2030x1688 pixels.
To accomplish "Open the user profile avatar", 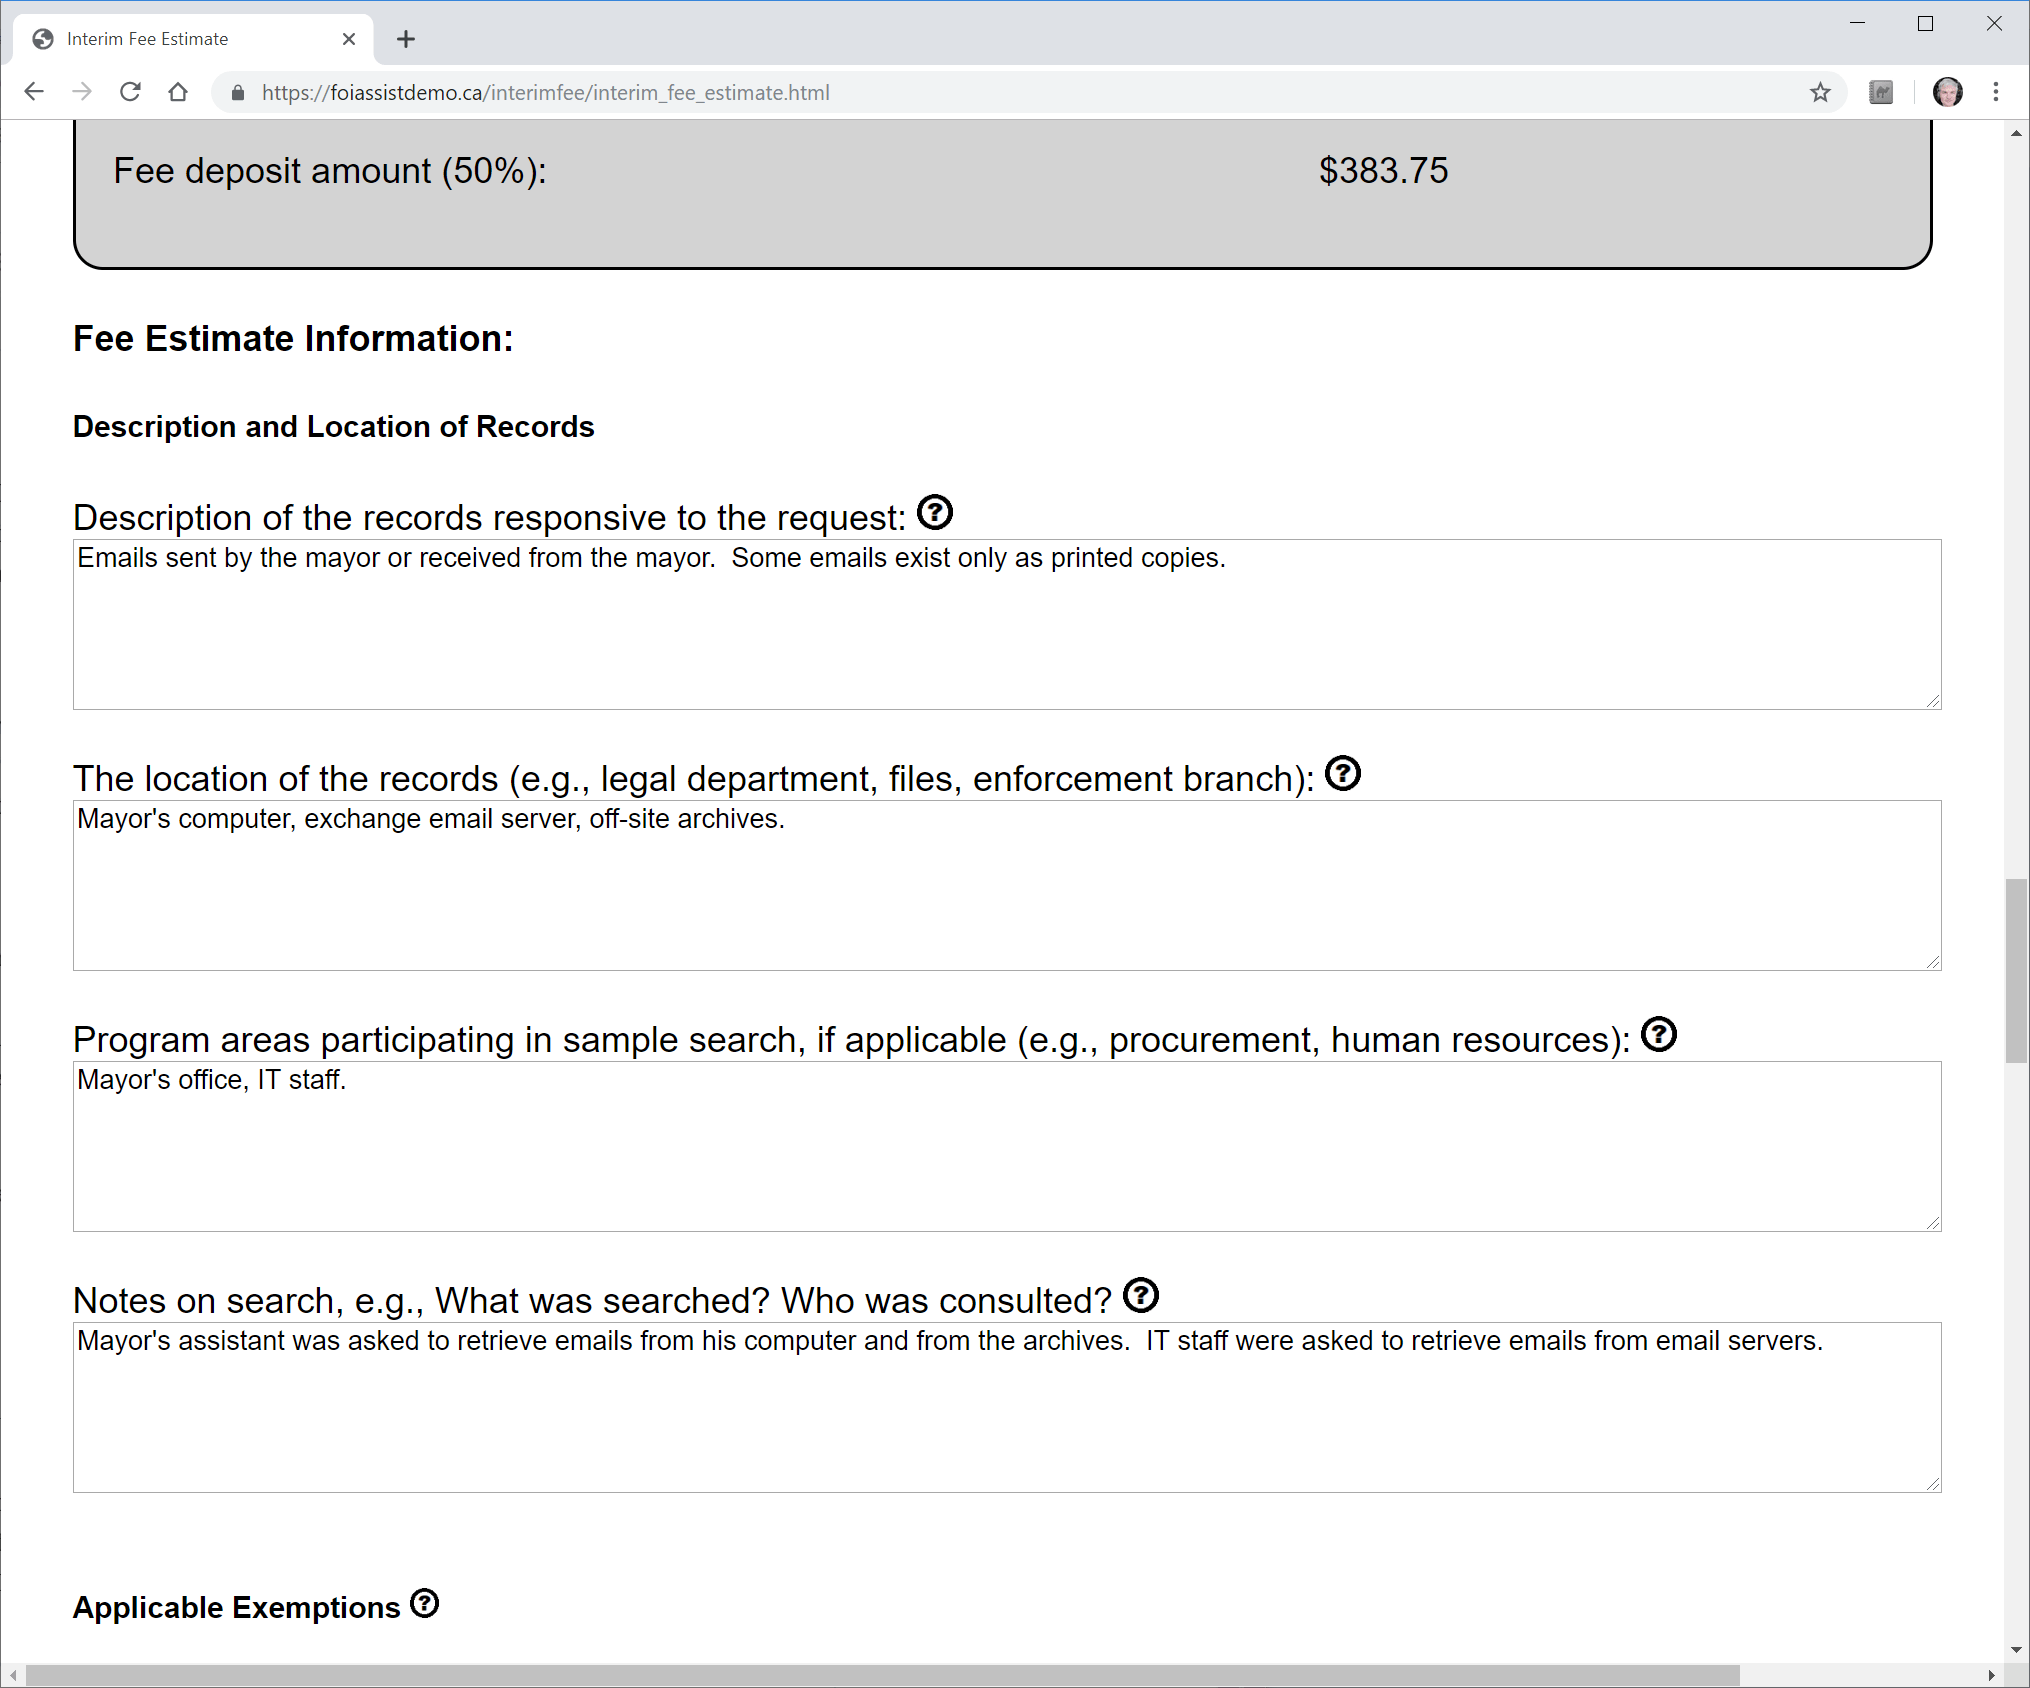I will click(1947, 93).
